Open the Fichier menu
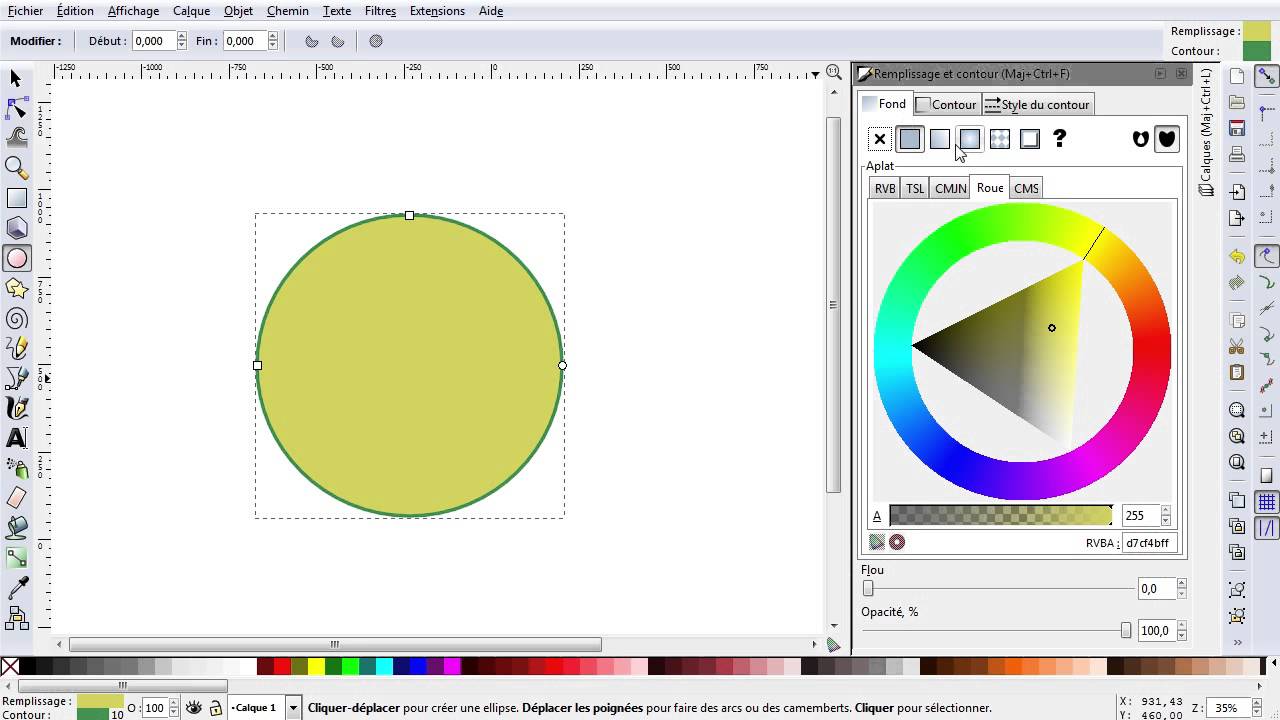1280x720 pixels. point(25,11)
